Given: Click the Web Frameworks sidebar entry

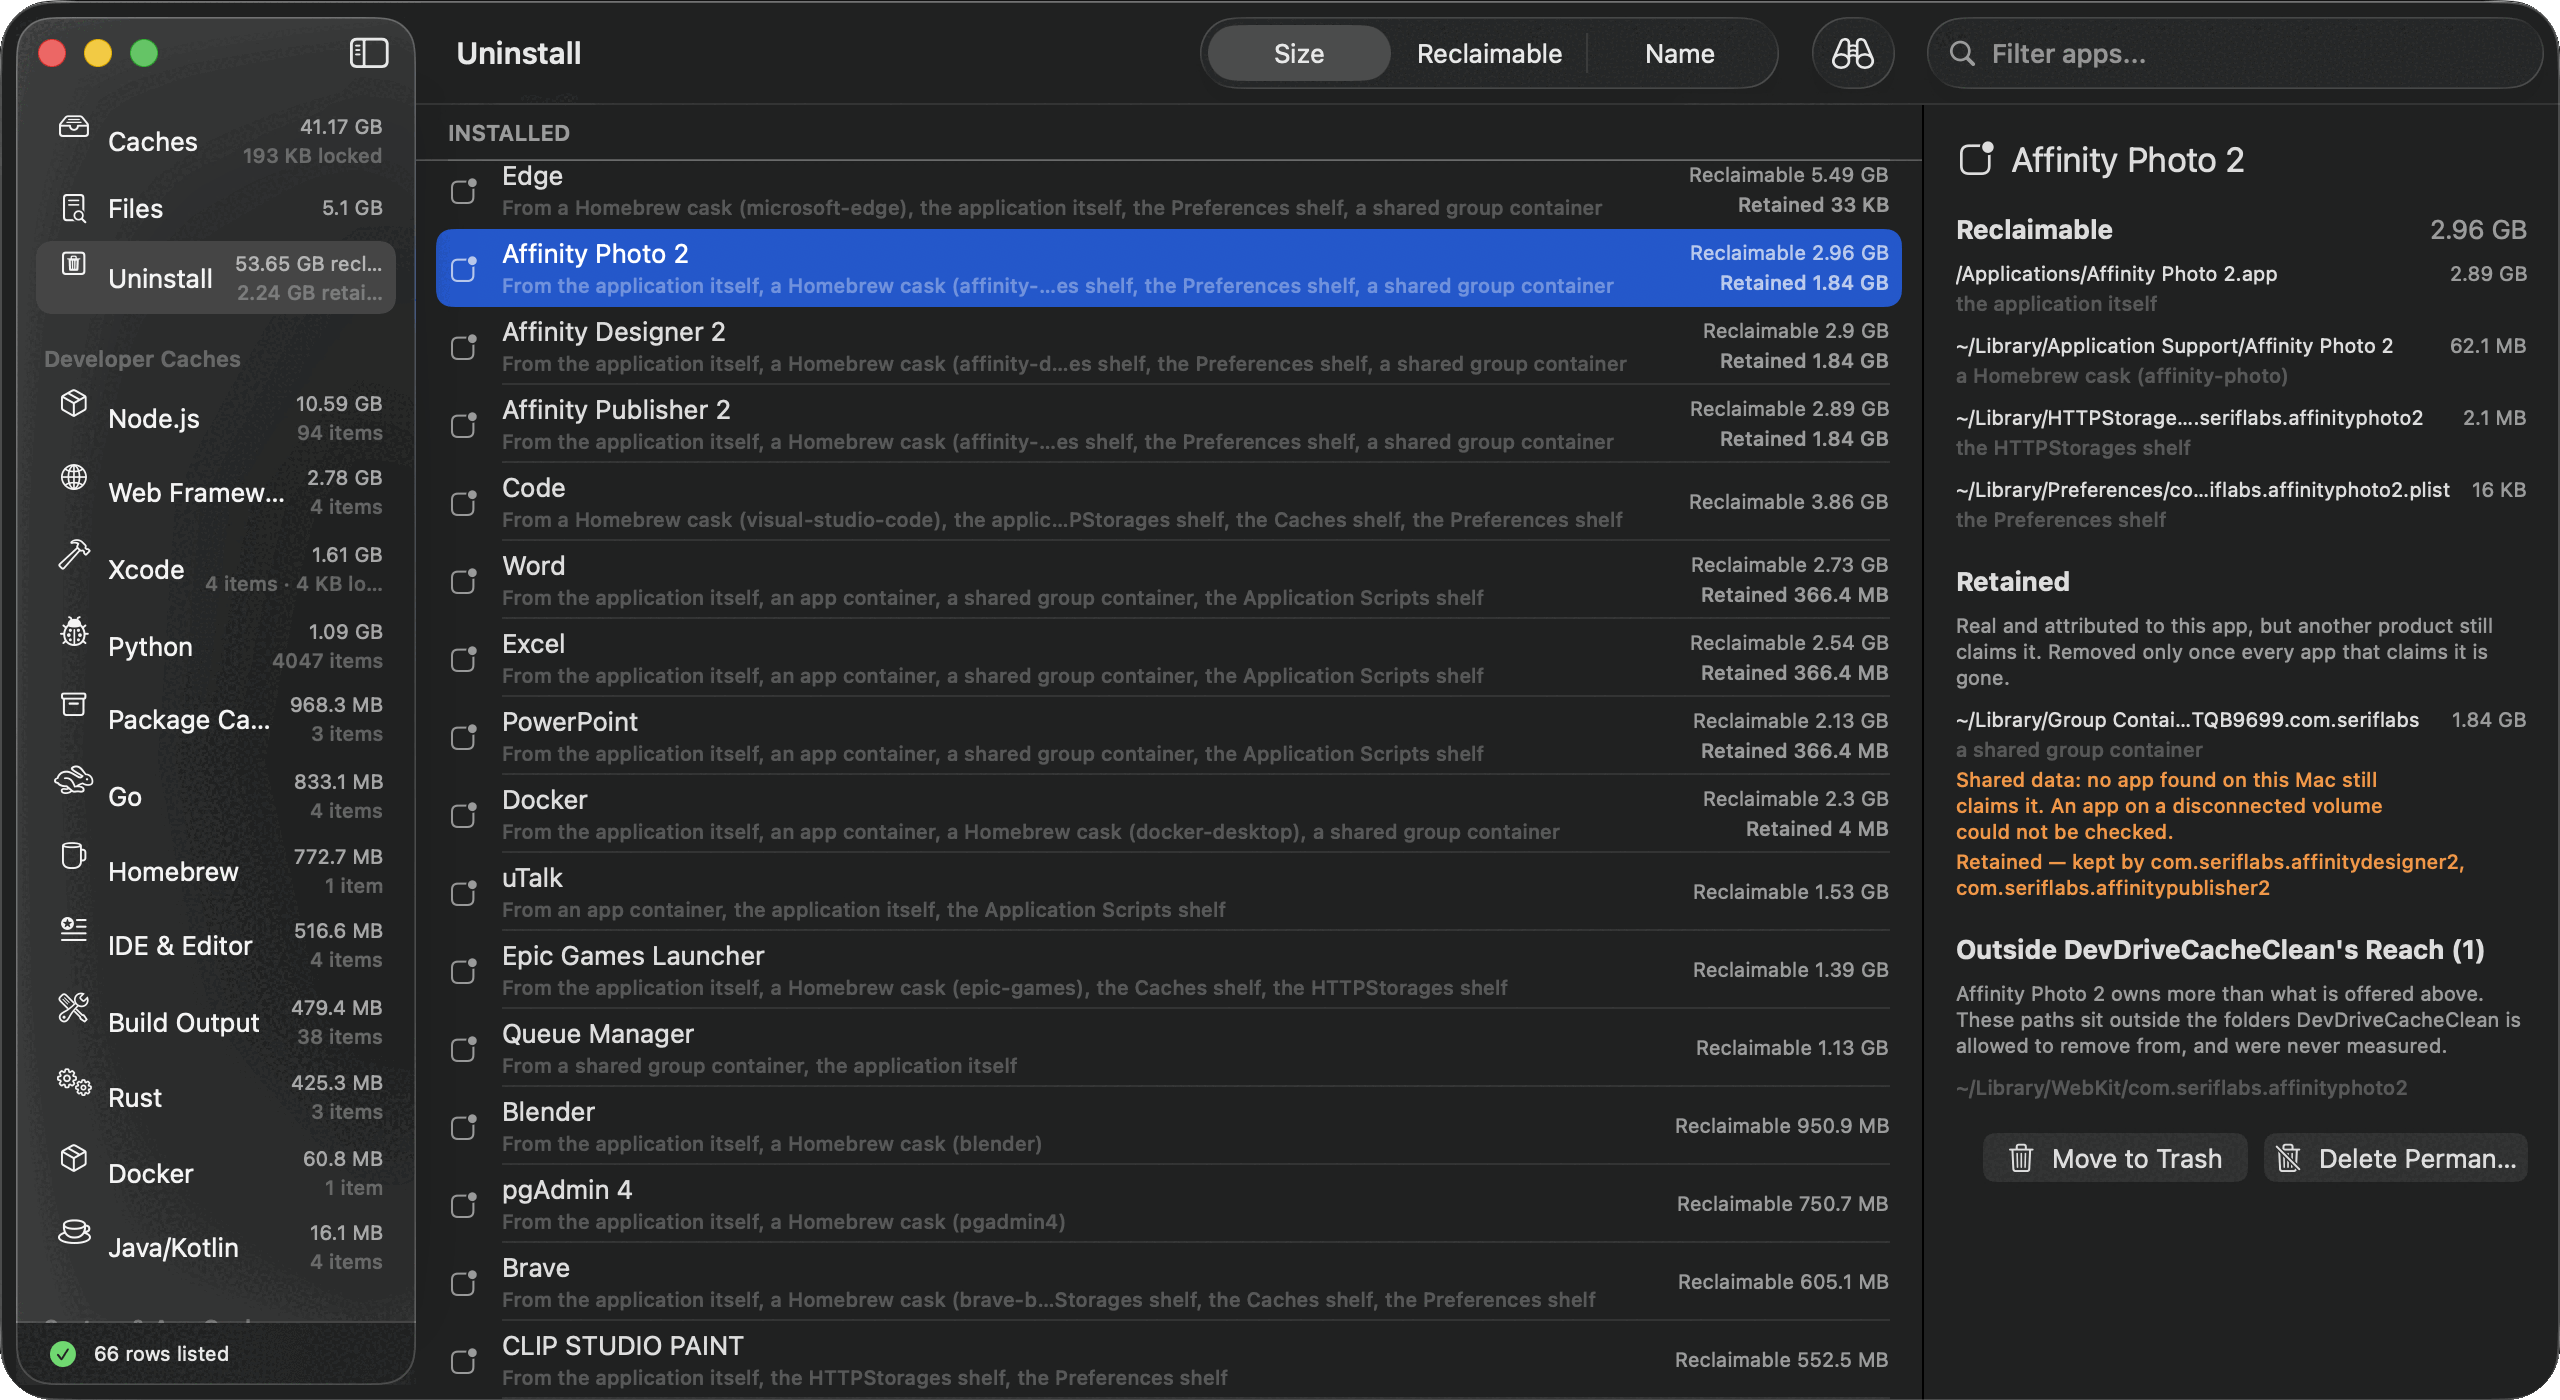Looking at the screenshot, I should pyautogui.click(x=216, y=492).
